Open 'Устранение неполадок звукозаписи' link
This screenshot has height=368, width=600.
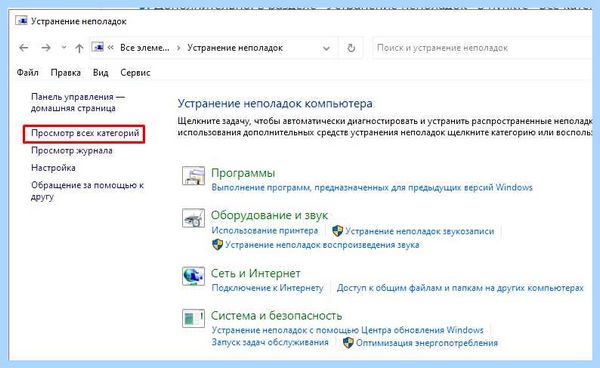420,231
